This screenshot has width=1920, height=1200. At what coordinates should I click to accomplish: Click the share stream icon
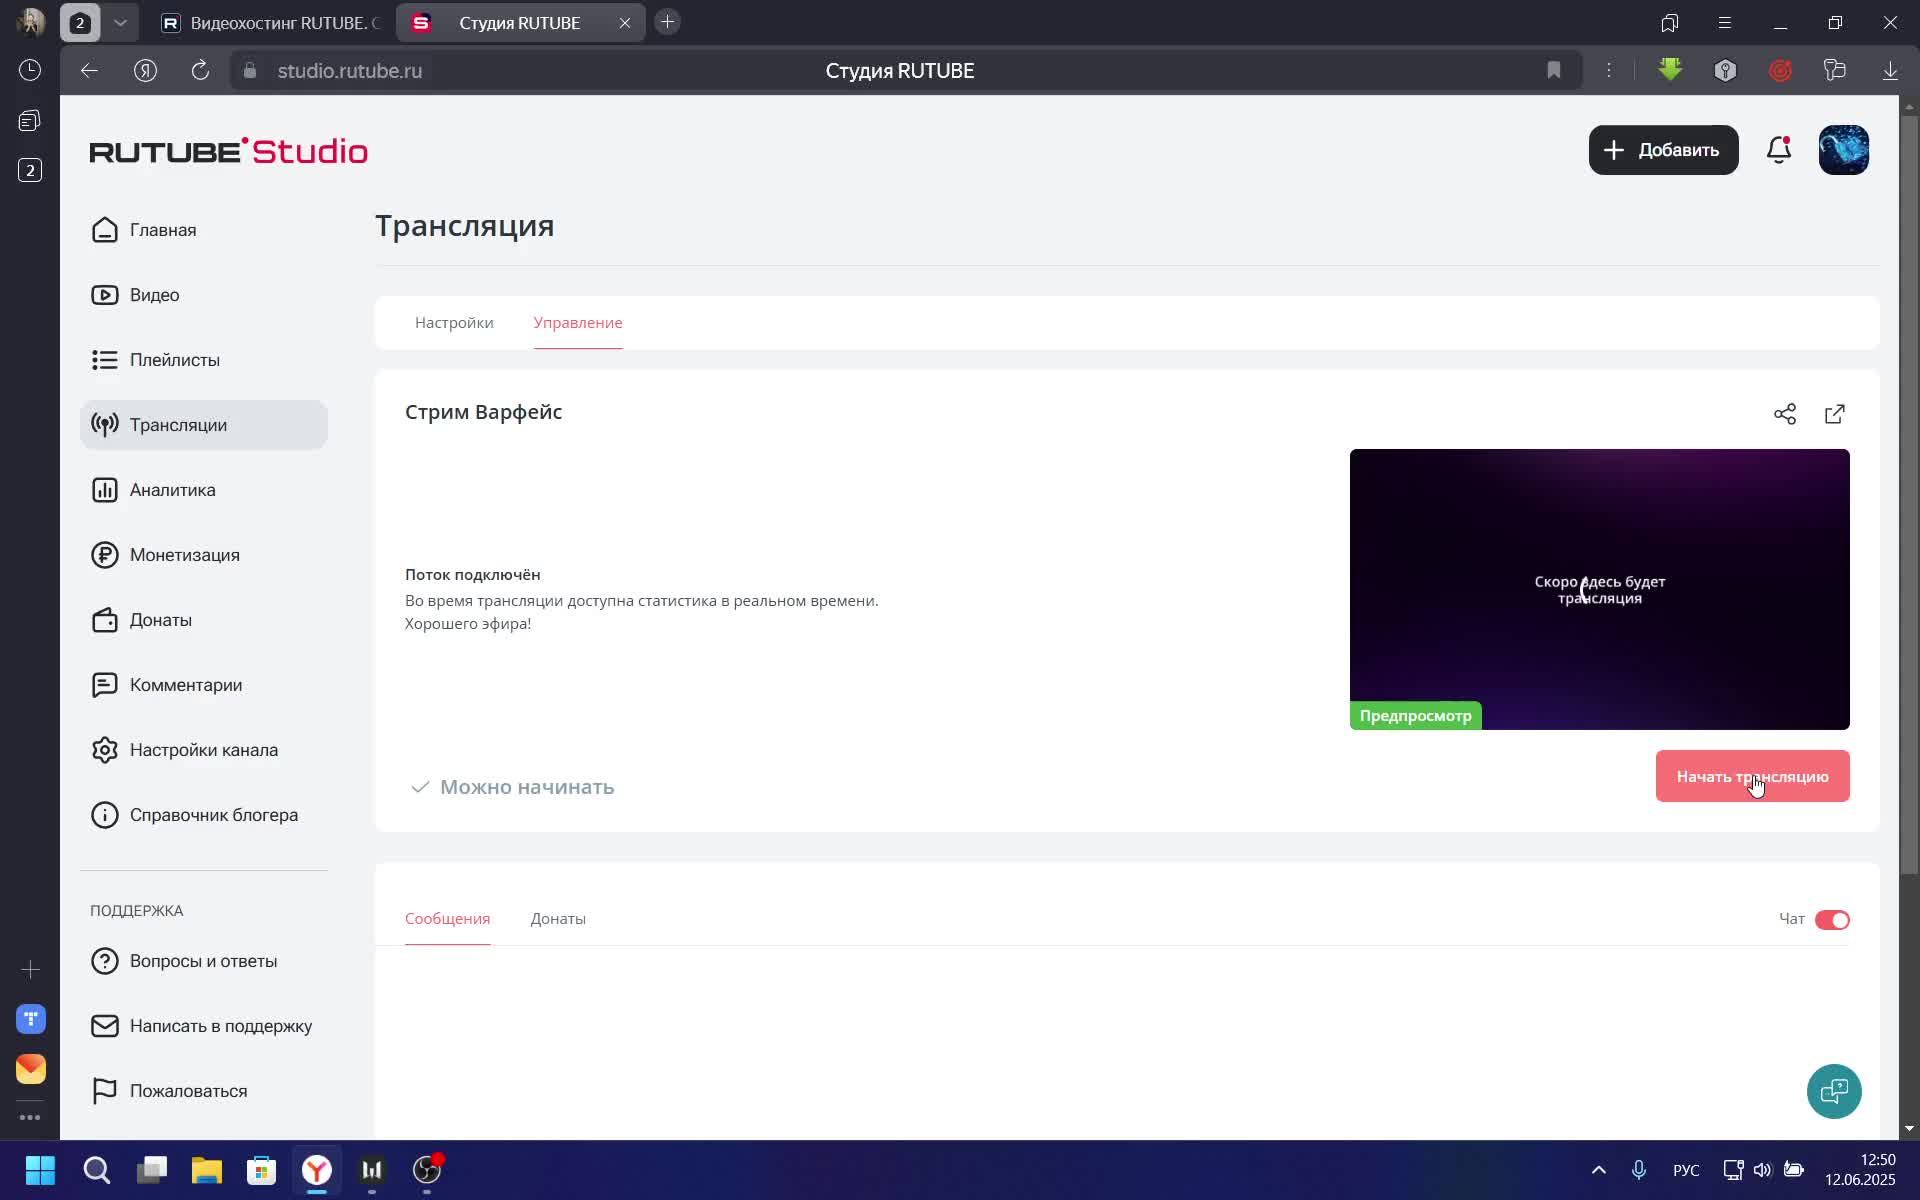[1786, 413]
